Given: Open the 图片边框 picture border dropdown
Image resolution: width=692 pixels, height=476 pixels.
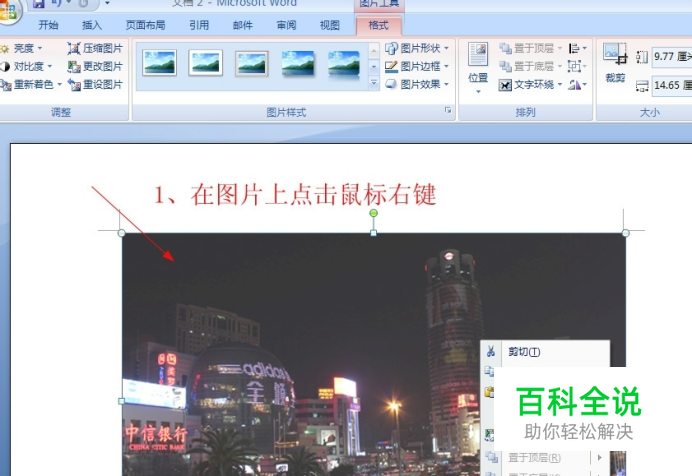Looking at the screenshot, I should (x=417, y=67).
